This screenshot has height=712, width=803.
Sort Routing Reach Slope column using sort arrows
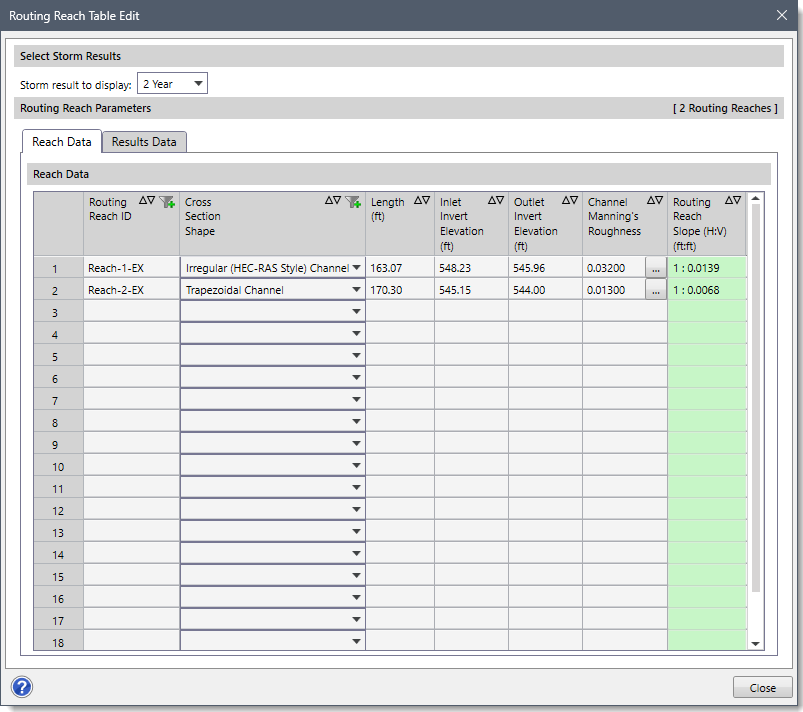pyautogui.click(x=733, y=200)
